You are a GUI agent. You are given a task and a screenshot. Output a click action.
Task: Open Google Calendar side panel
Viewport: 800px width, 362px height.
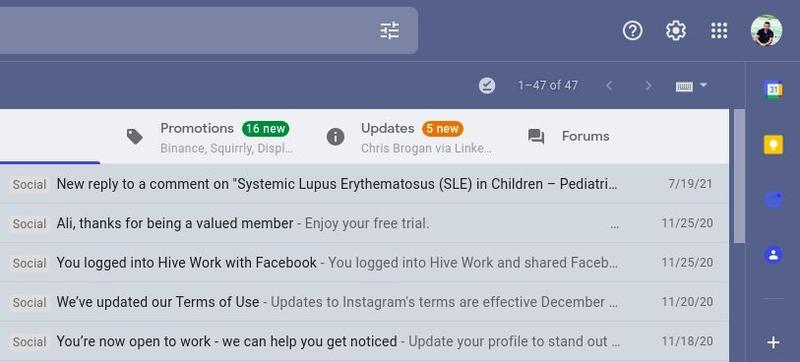pos(773,90)
